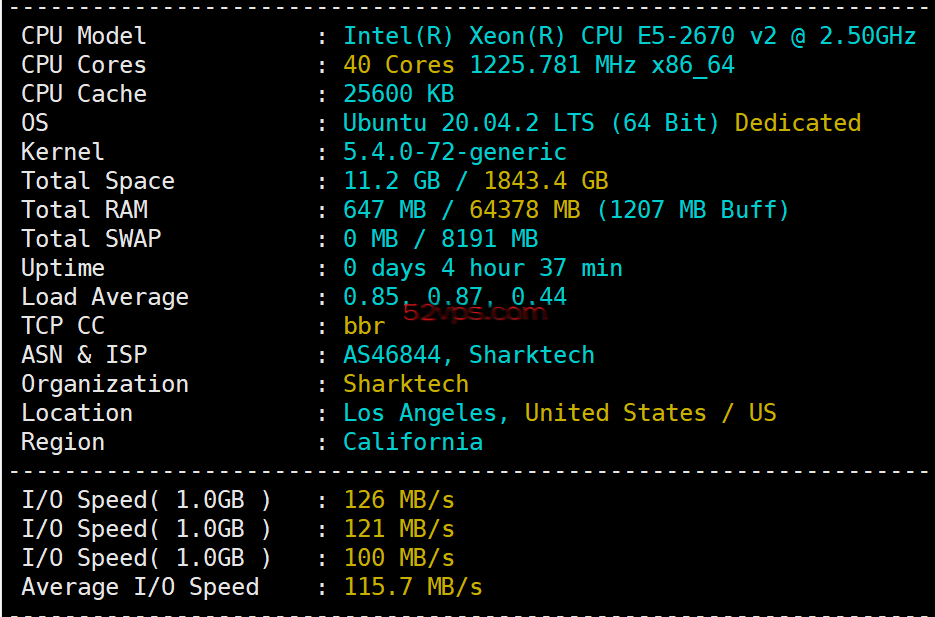Click the '0.85' load average value

[371, 297]
